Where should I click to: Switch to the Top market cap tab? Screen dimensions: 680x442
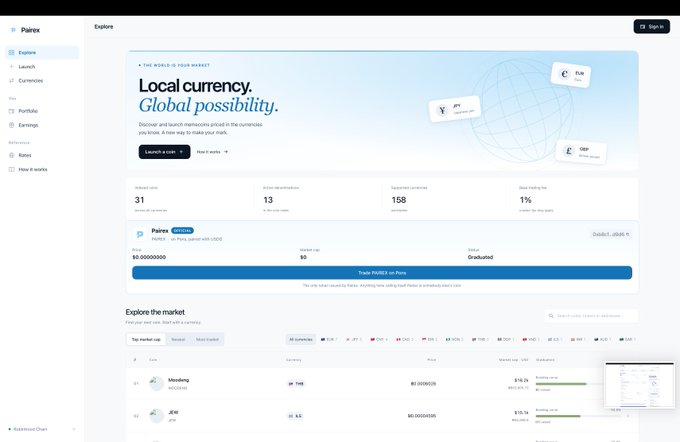coord(146,339)
